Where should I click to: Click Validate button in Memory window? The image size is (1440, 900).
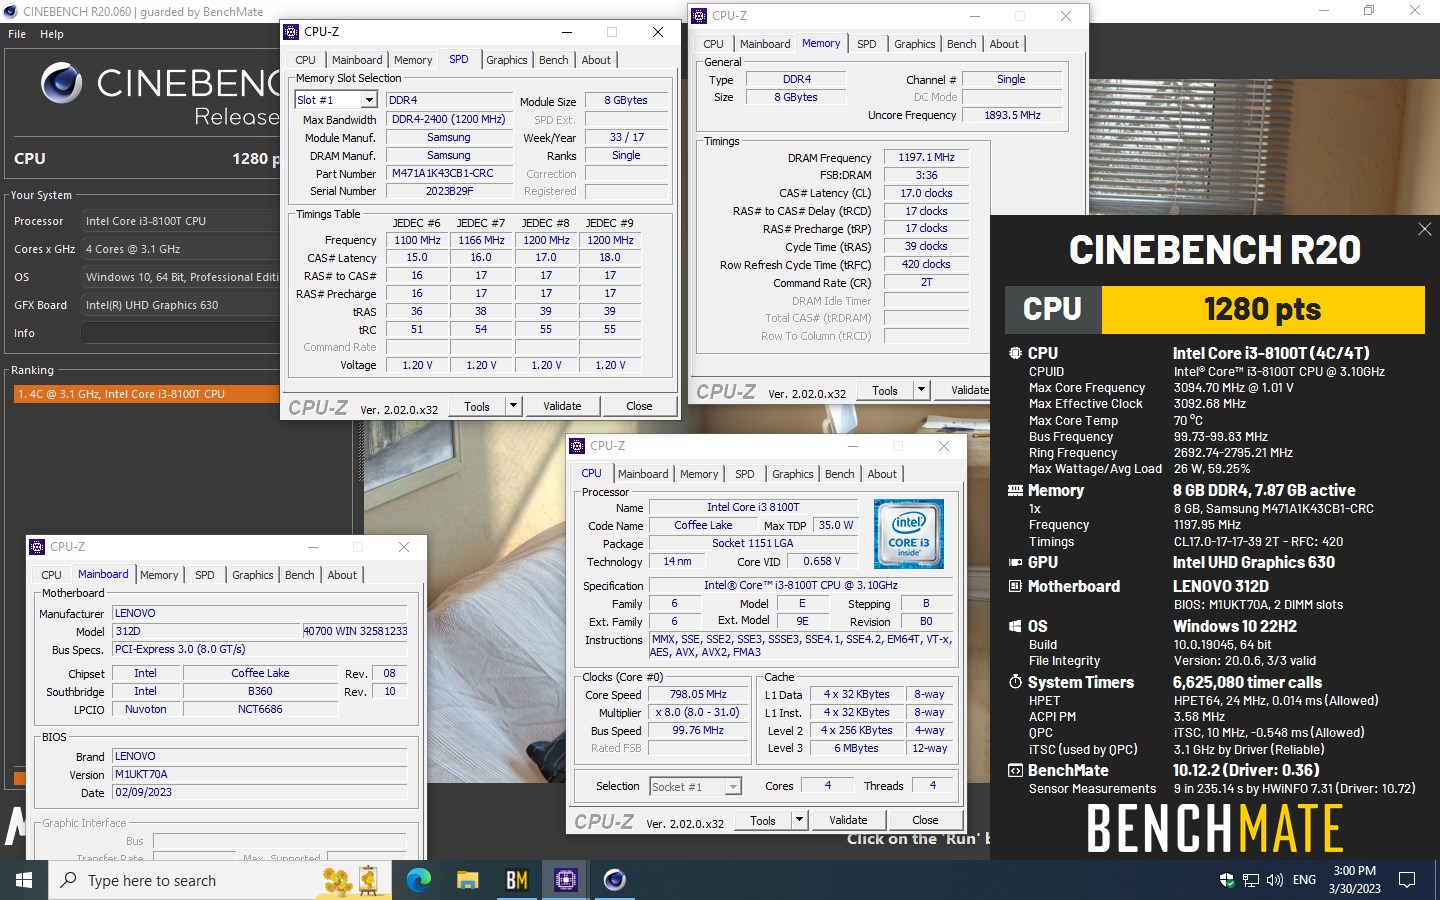pos(962,391)
